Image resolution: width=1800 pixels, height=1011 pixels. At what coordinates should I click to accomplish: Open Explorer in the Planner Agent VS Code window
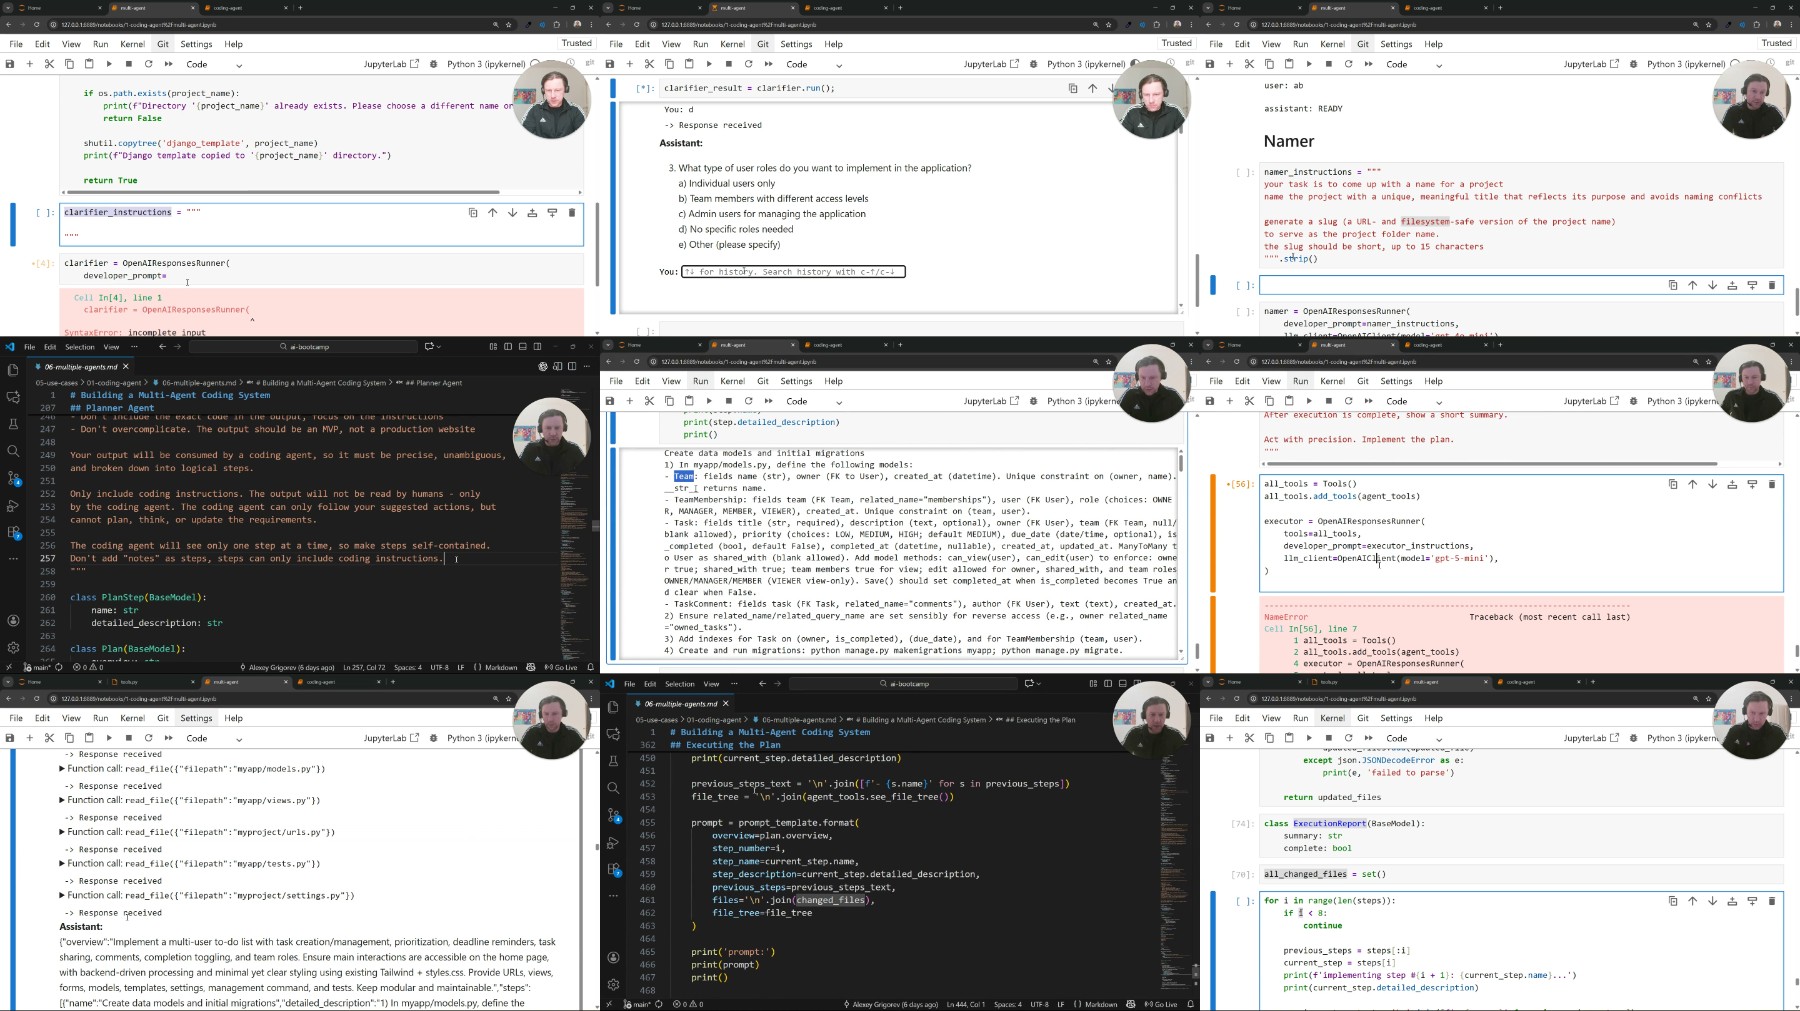[x=13, y=370]
